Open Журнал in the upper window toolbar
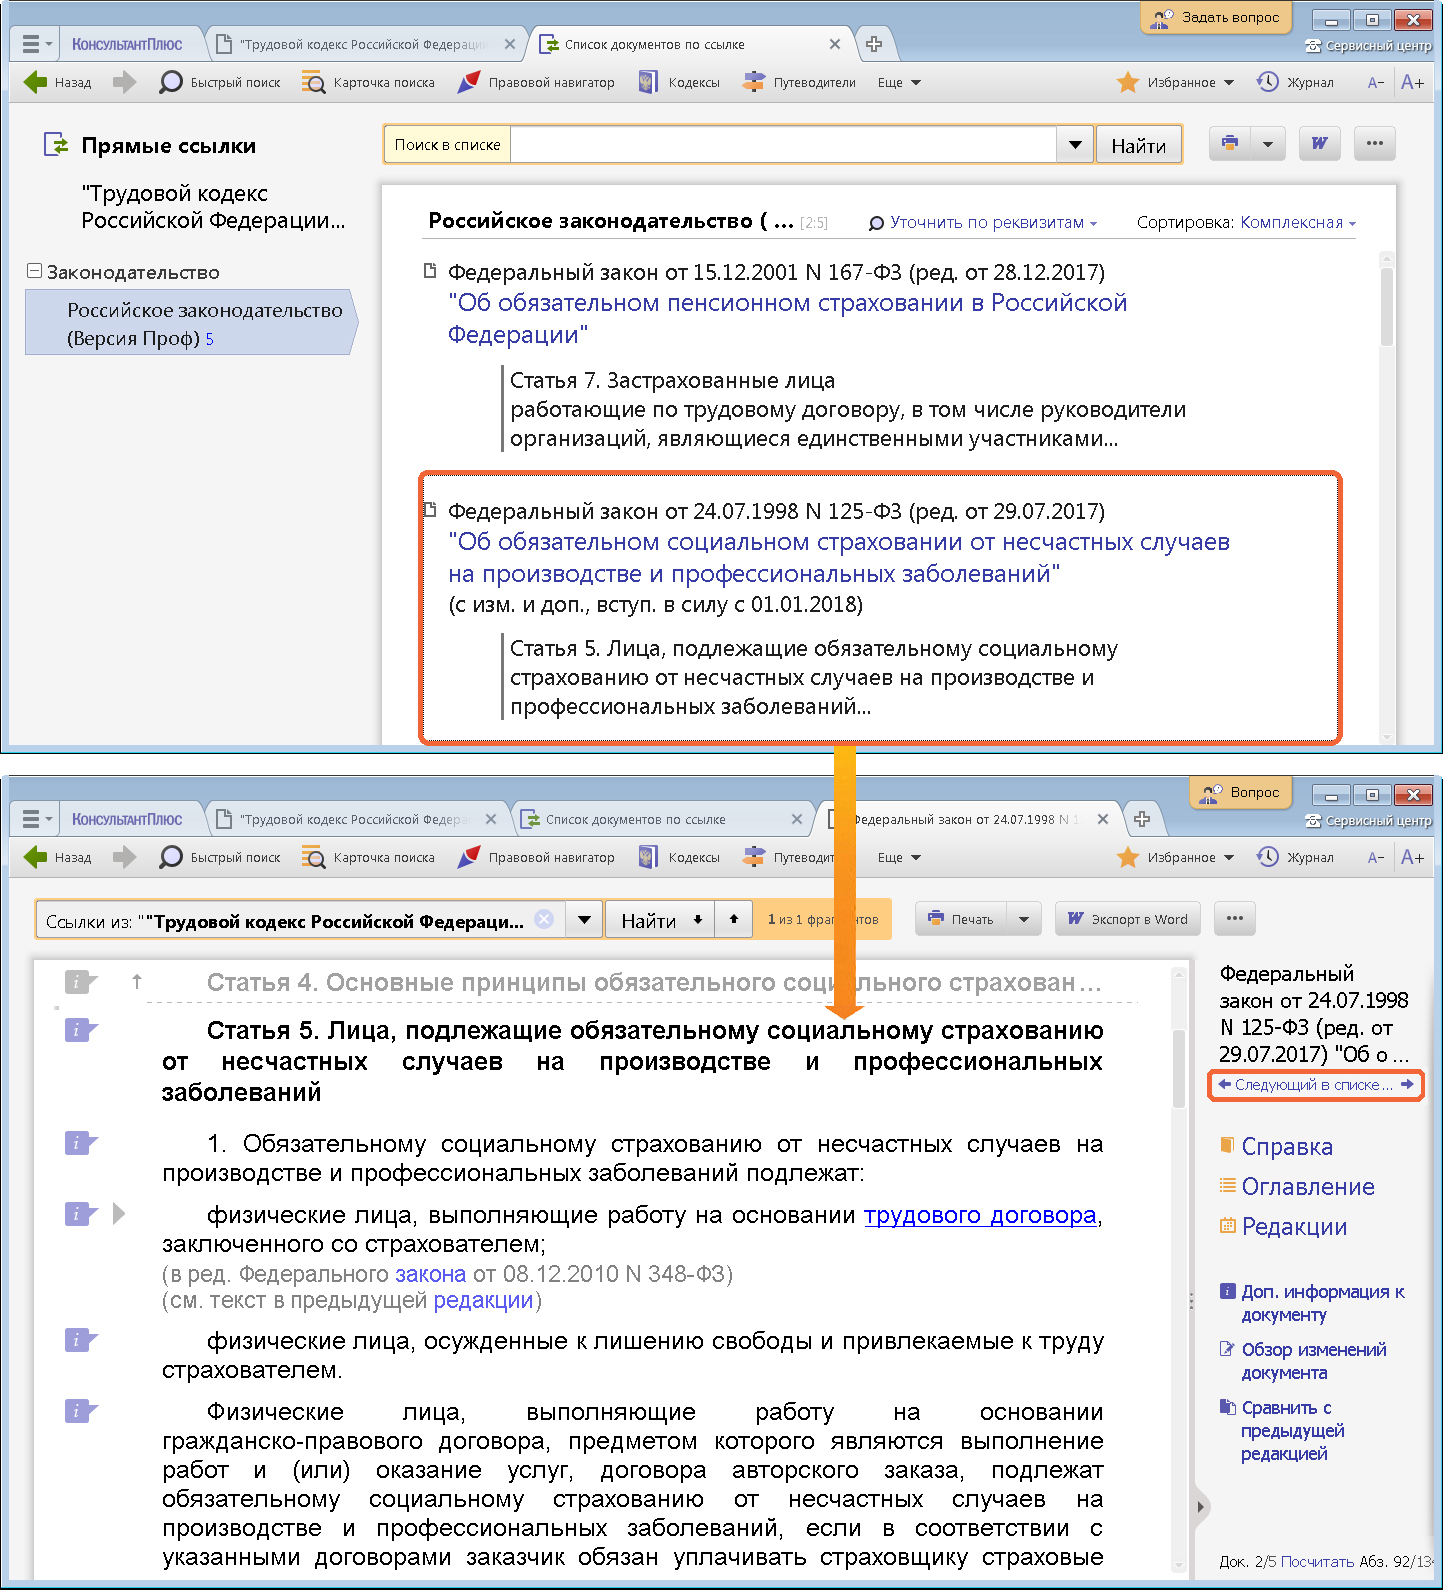The height and width of the screenshot is (1590, 1443). tap(1295, 82)
